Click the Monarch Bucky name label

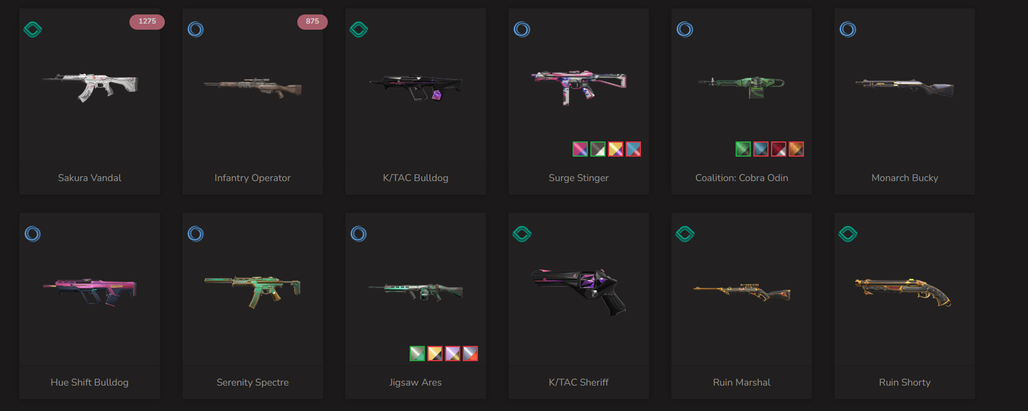905,178
